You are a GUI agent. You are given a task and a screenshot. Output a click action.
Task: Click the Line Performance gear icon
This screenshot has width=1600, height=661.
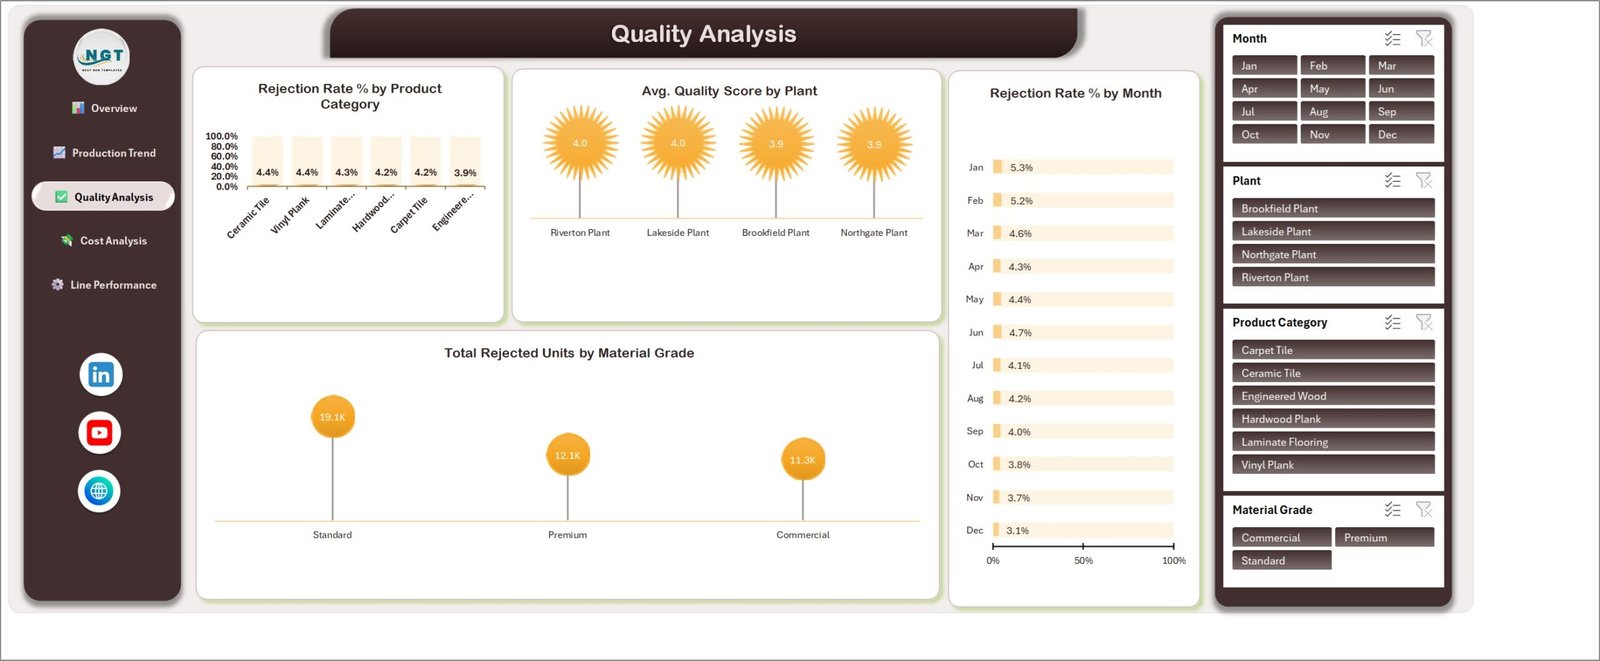click(57, 285)
